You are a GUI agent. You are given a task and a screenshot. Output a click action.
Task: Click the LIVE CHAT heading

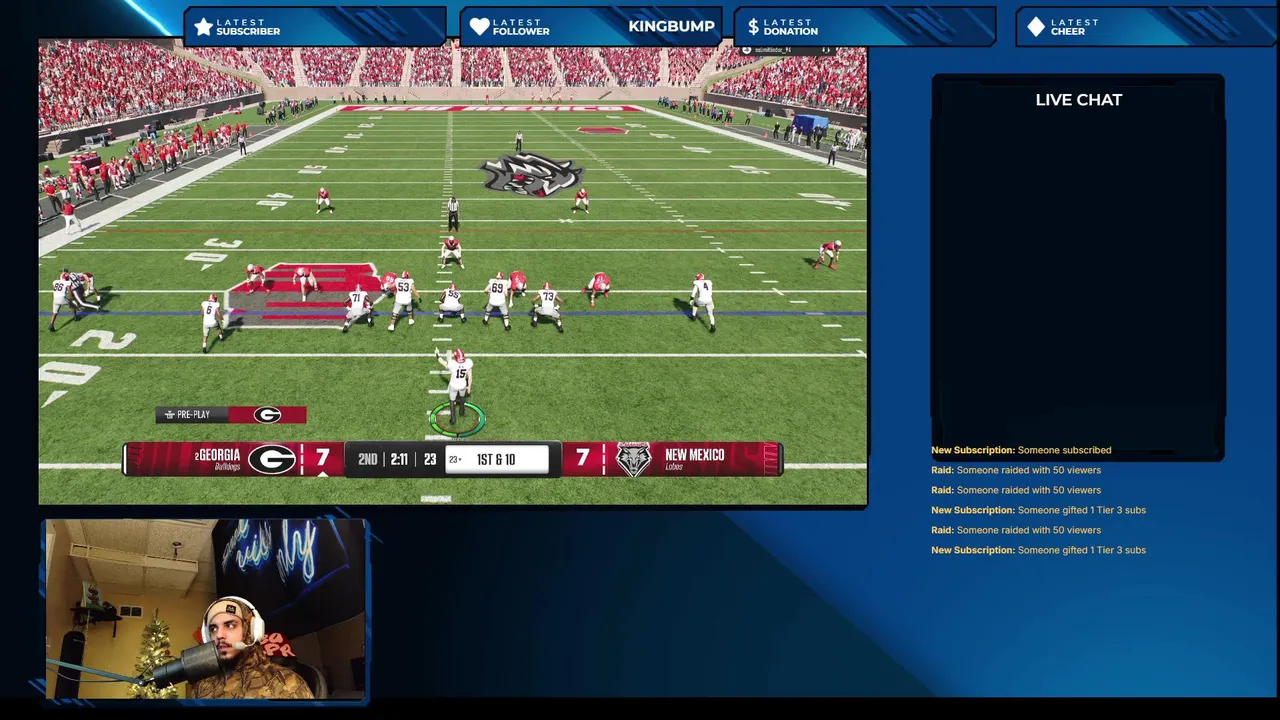[x=1078, y=100]
